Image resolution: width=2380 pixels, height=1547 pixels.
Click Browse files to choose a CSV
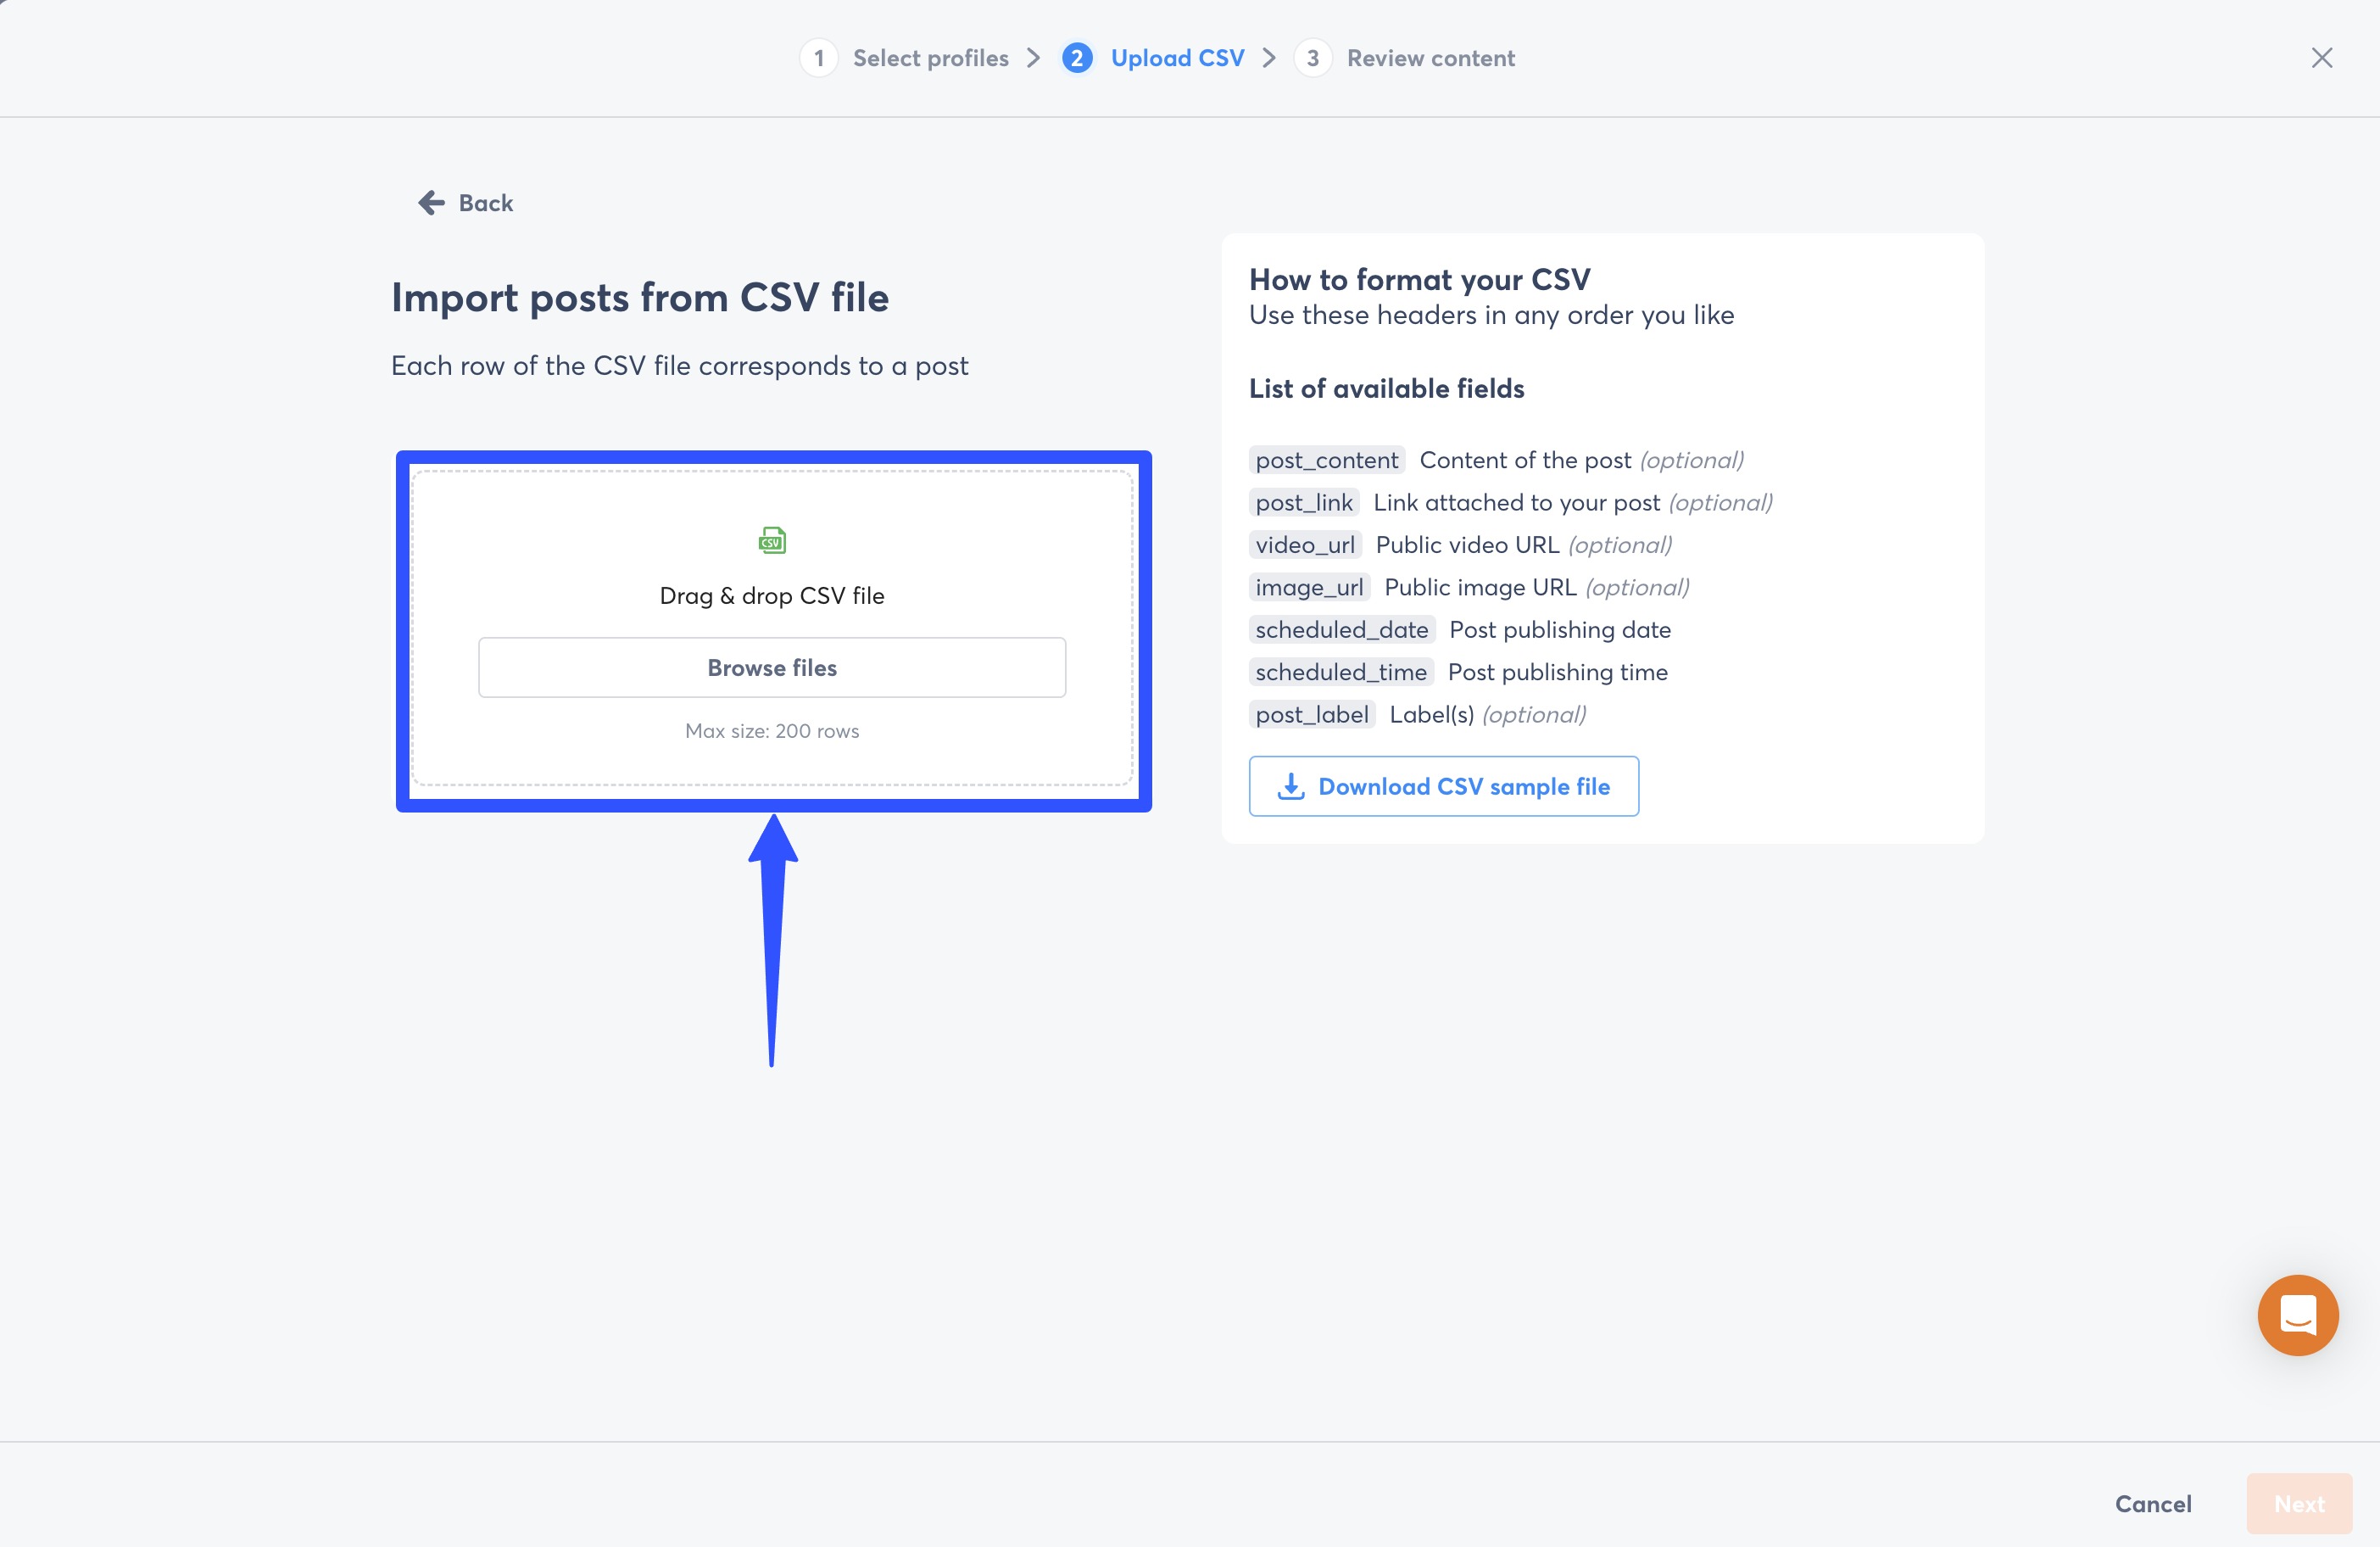[771, 667]
